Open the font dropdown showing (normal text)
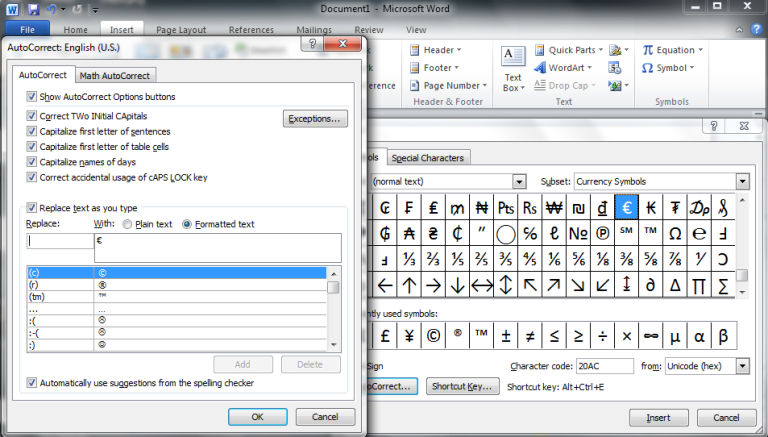 [x=519, y=182]
